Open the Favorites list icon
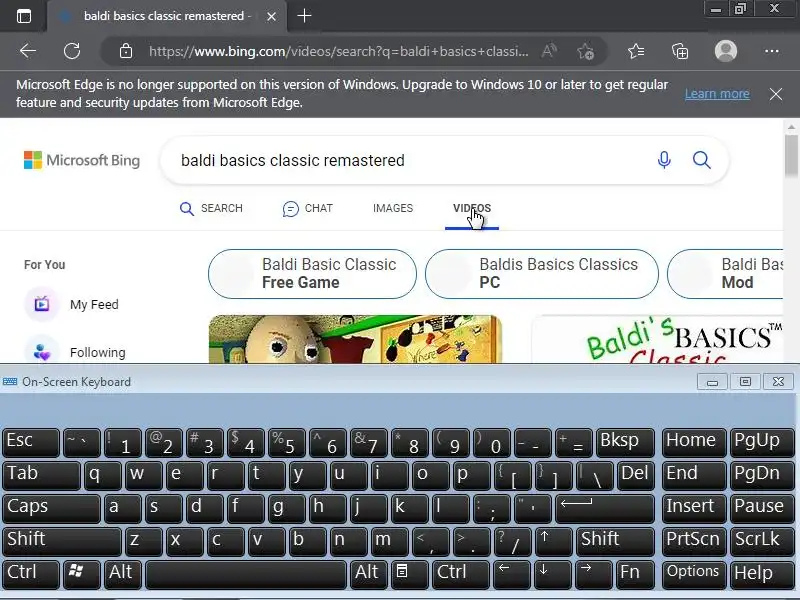This screenshot has width=800, height=600. point(636,51)
